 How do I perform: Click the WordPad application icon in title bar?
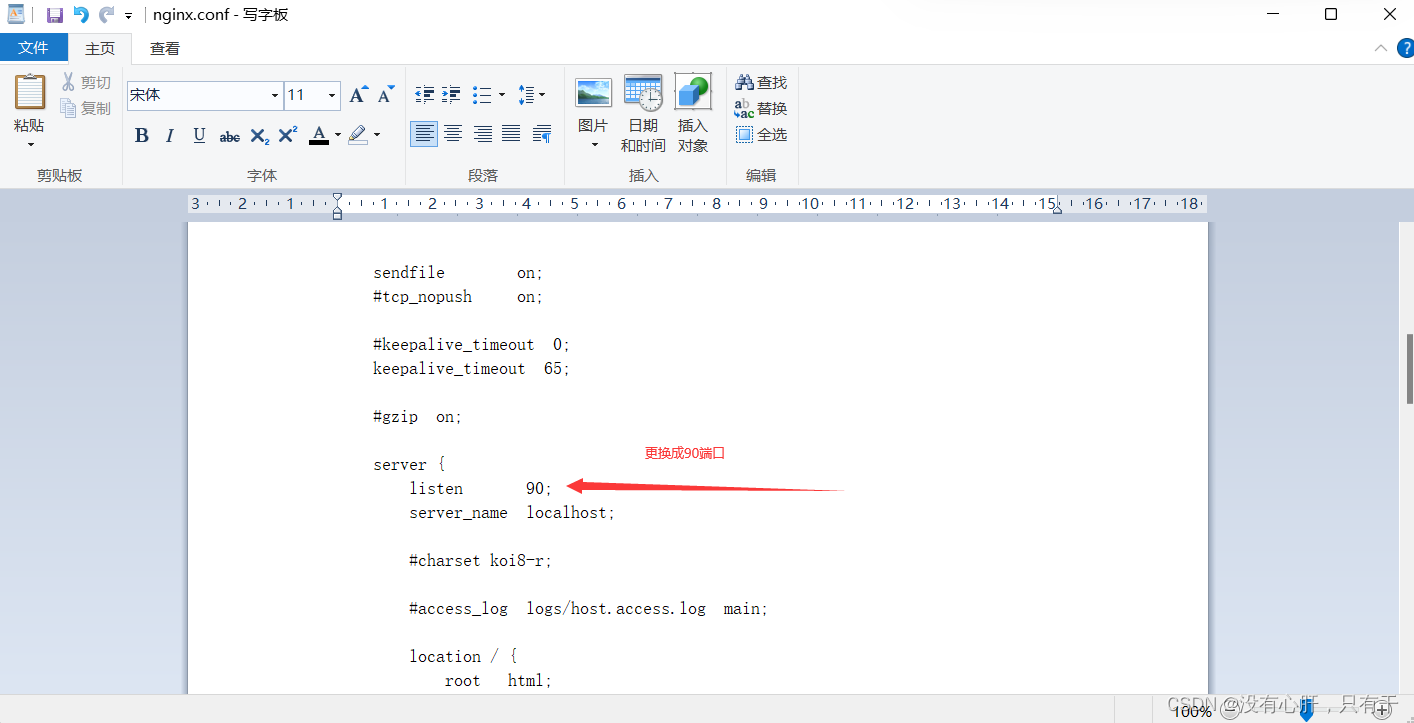[16, 15]
